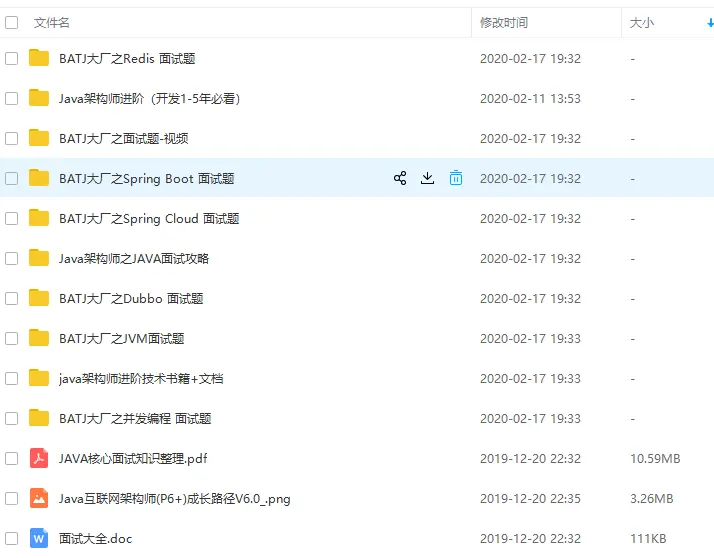Check the box for BATJ大厂之Spring Cloud 面试题

(11, 218)
